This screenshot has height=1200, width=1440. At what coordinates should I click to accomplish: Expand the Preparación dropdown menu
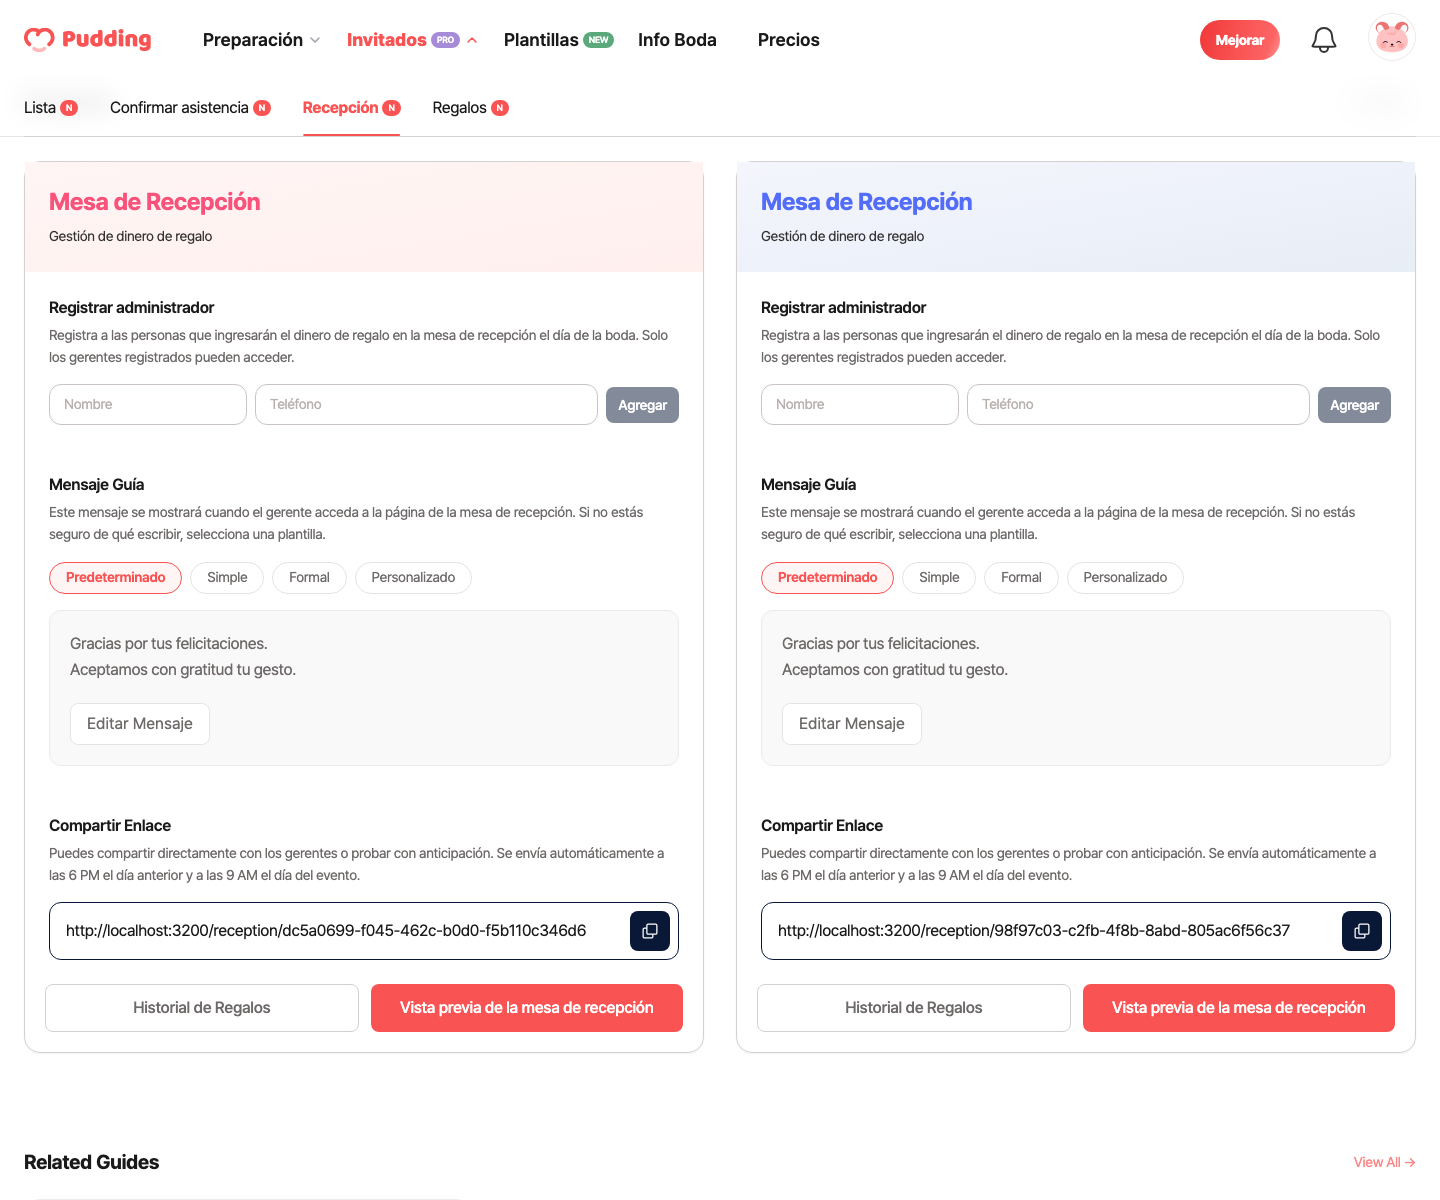(x=261, y=40)
